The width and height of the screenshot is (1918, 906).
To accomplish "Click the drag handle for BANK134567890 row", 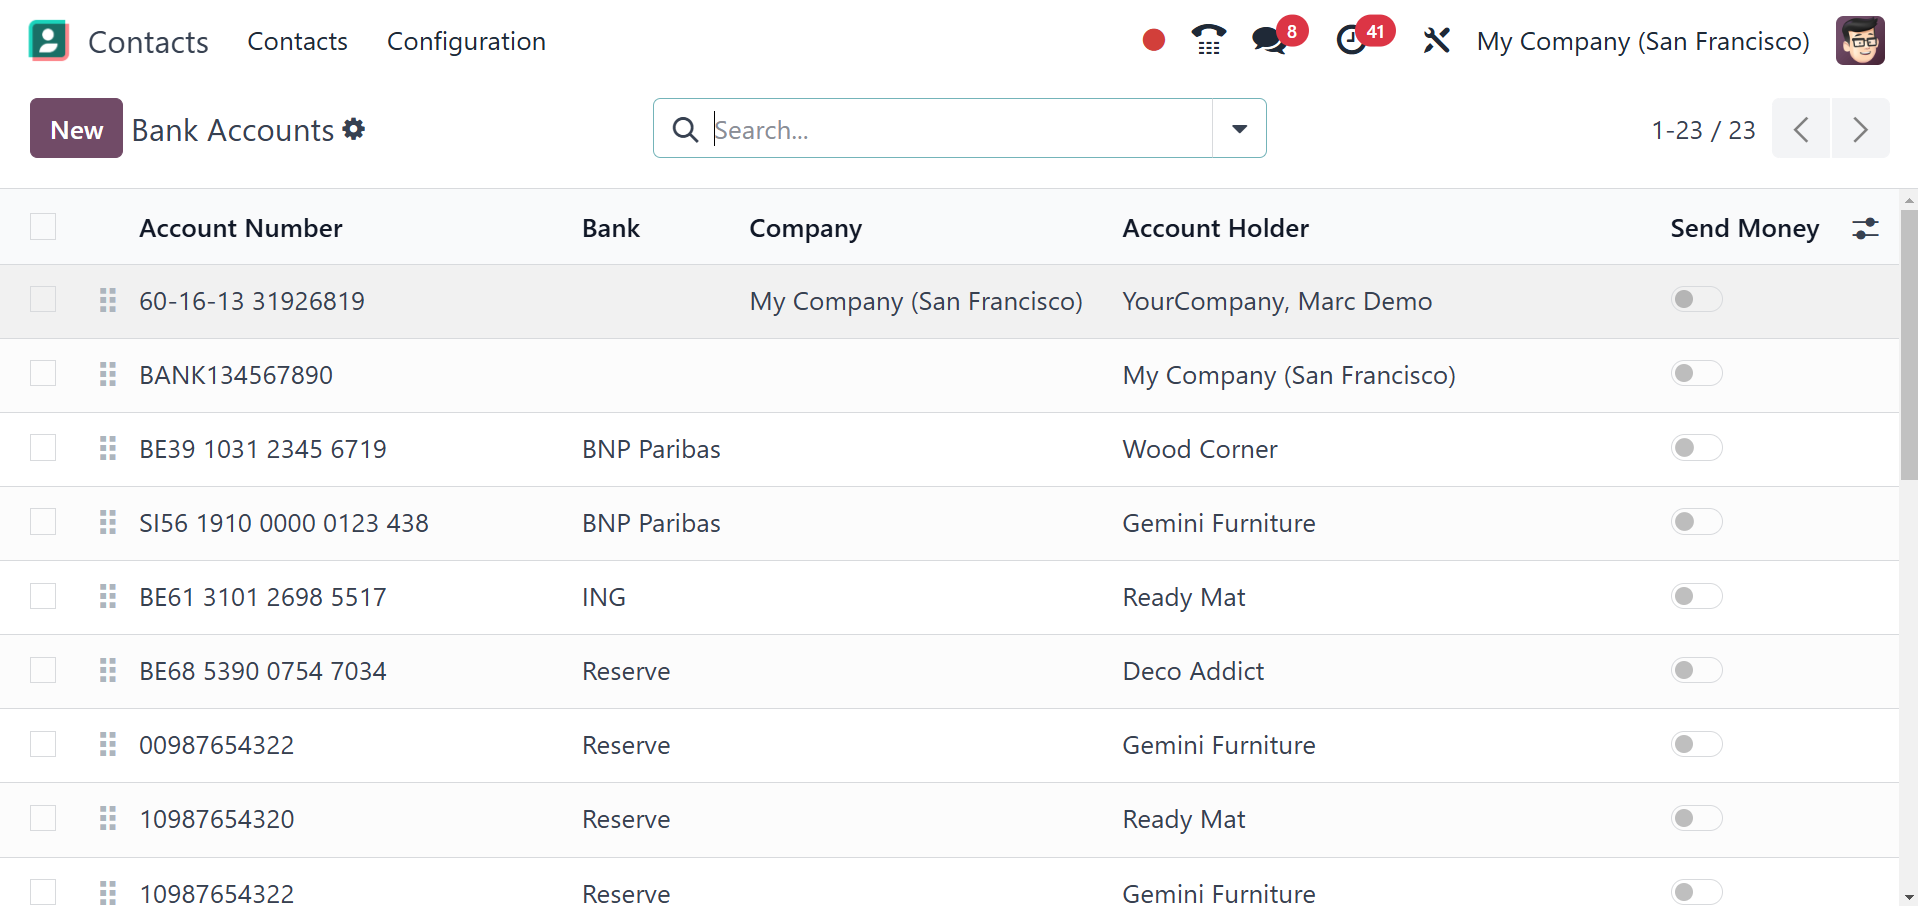I will click(108, 375).
